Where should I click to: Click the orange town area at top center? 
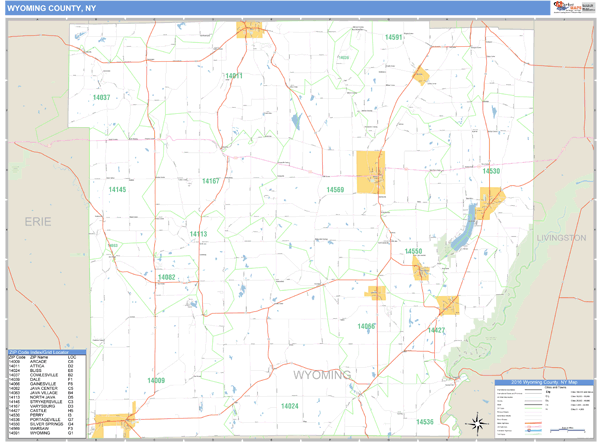(249, 28)
